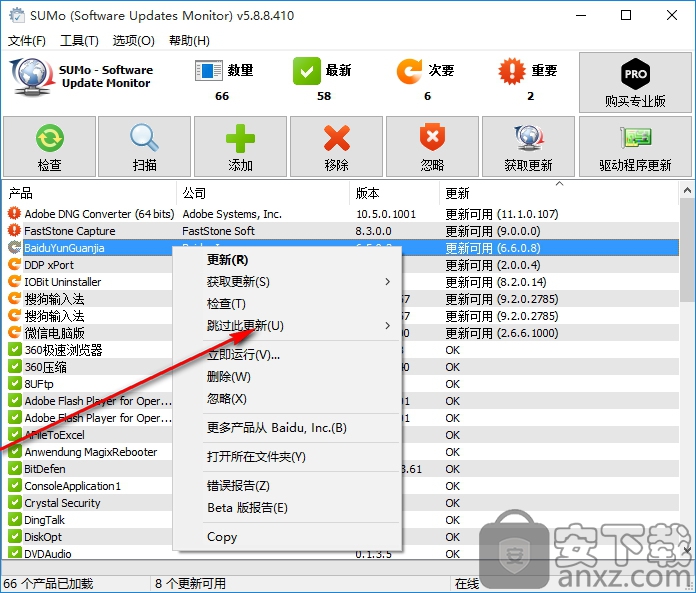Click the 版本 column header to sort
This screenshot has width=696, height=593.
[395, 193]
